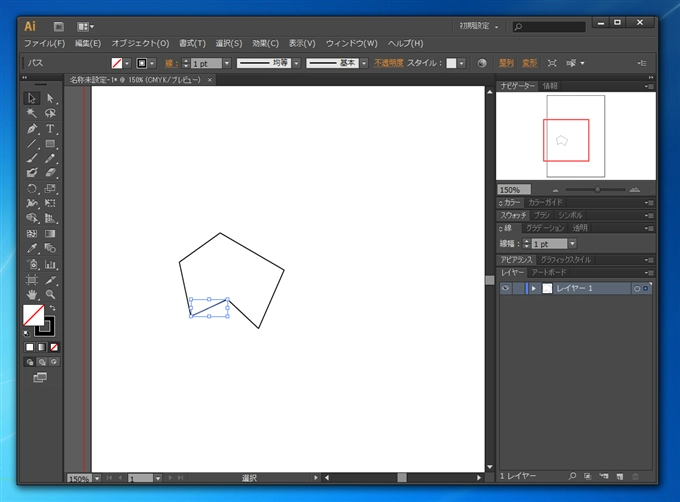The height and width of the screenshot is (502, 680).
Task: Toggle lock column of レイヤー 1
Action: [x=518, y=288]
